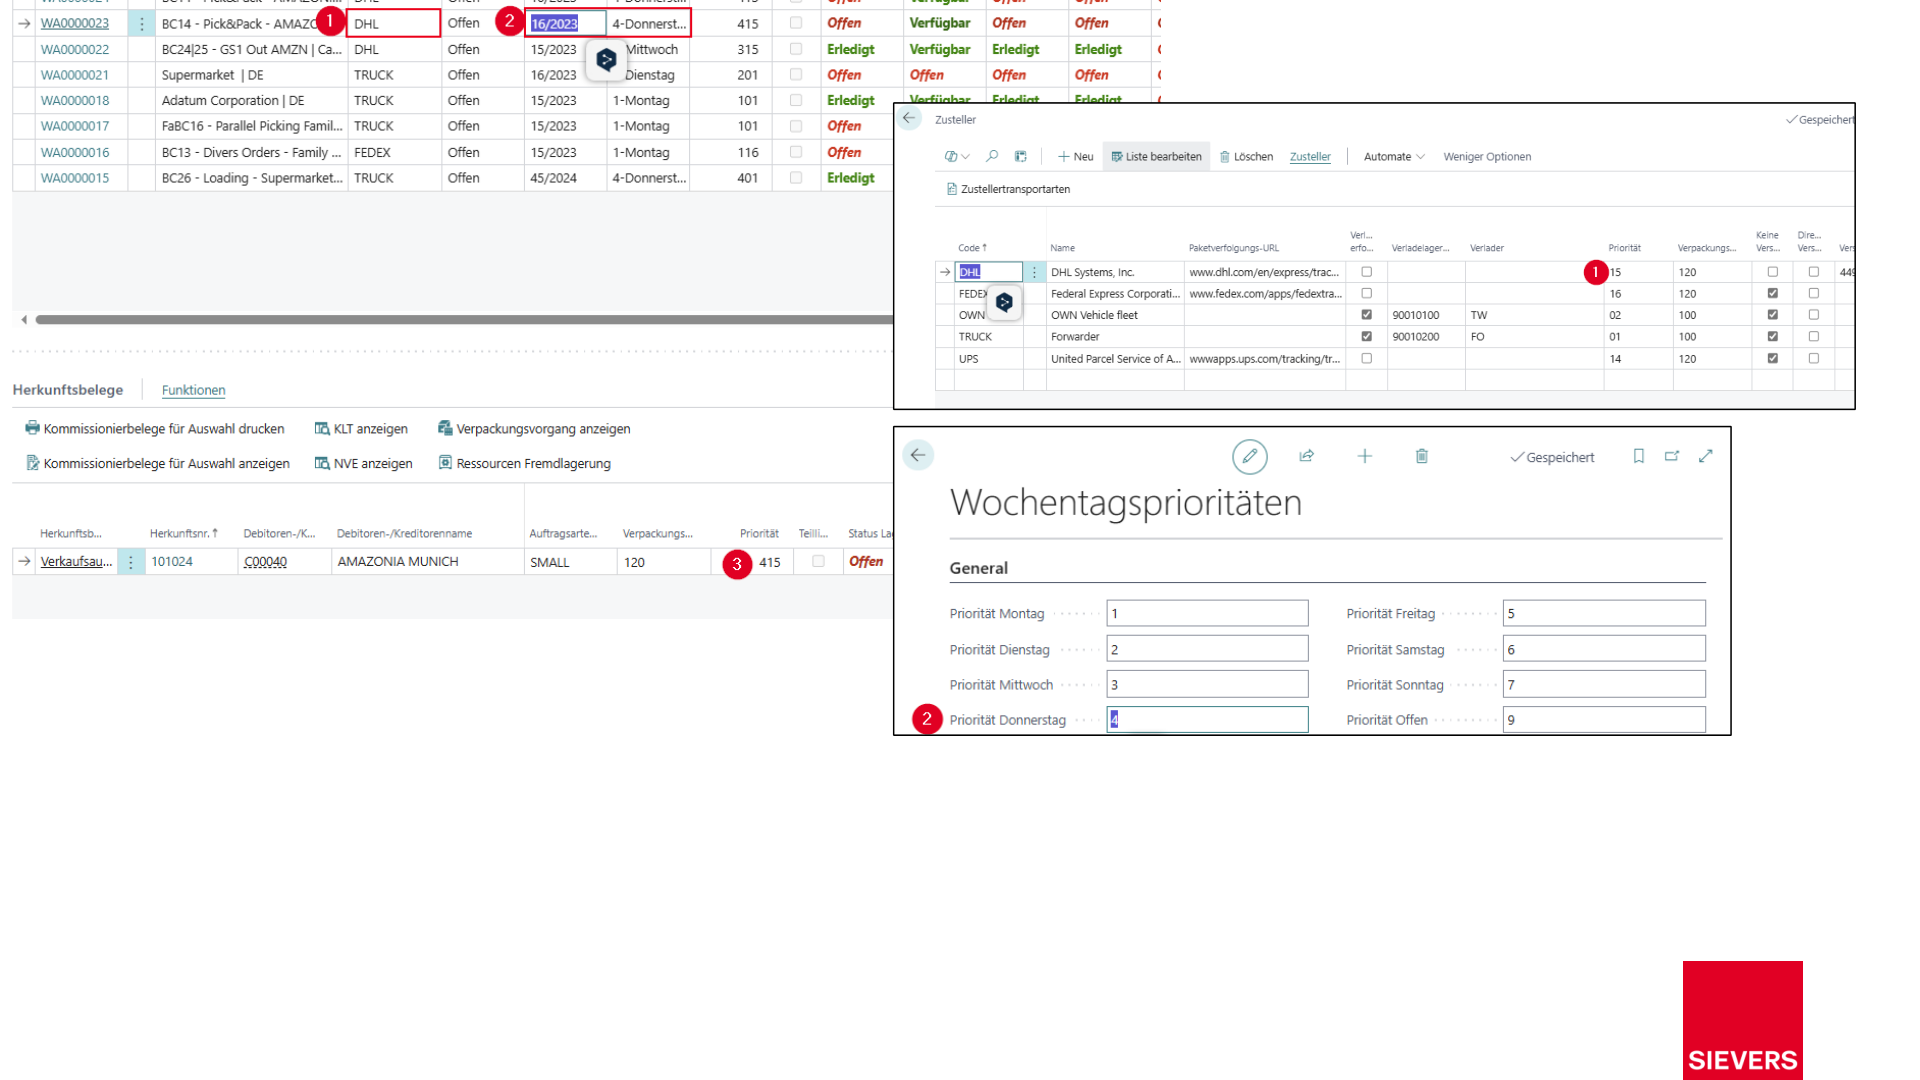Click the Priorität Offen input field
The image size is (1920, 1080).
[x=1604, y=719]
